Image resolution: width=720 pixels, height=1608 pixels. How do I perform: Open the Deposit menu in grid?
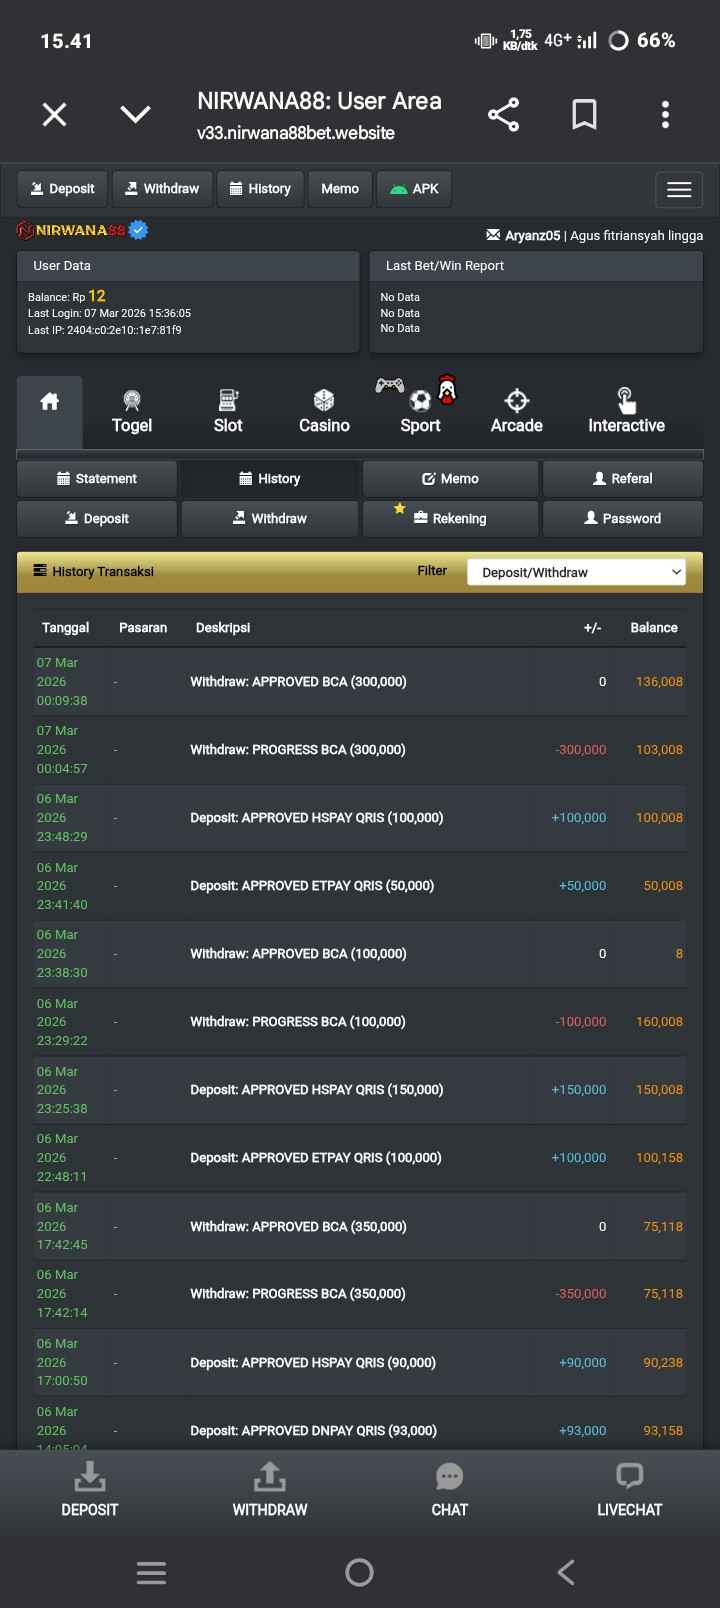[97, 519]
